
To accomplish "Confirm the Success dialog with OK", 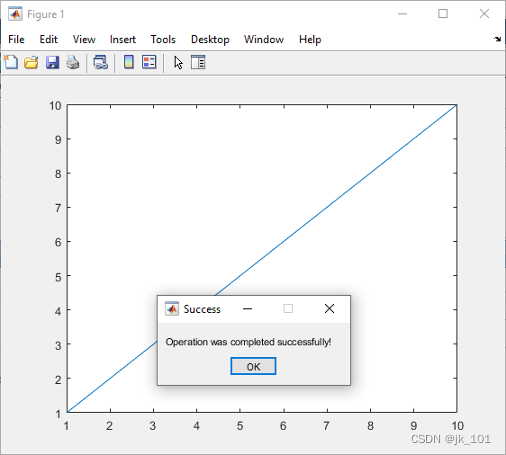I will 253,366.
